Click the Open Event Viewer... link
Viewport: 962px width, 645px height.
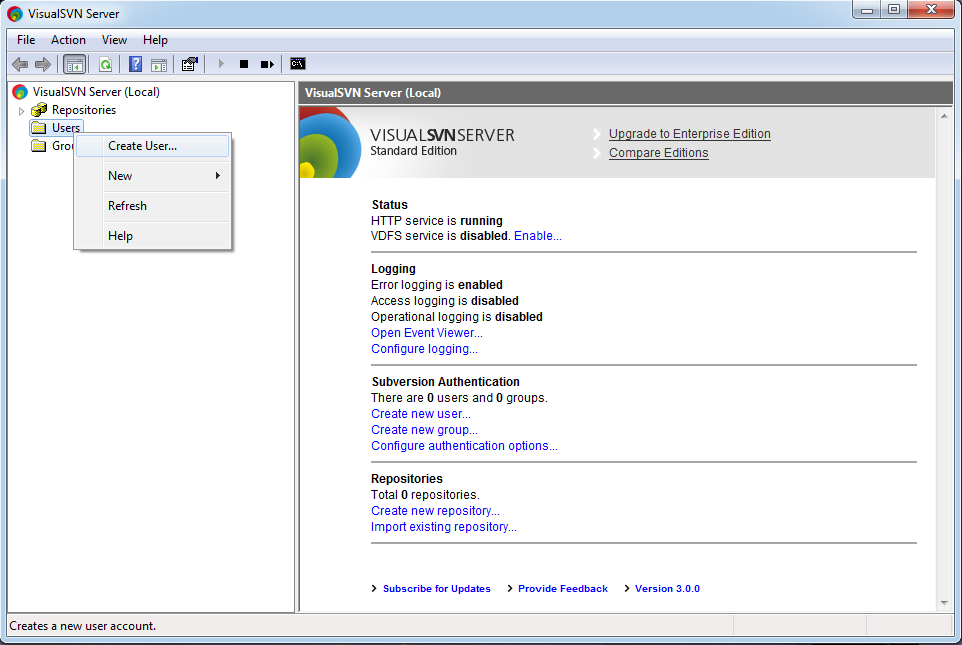[x=426, y=333]
